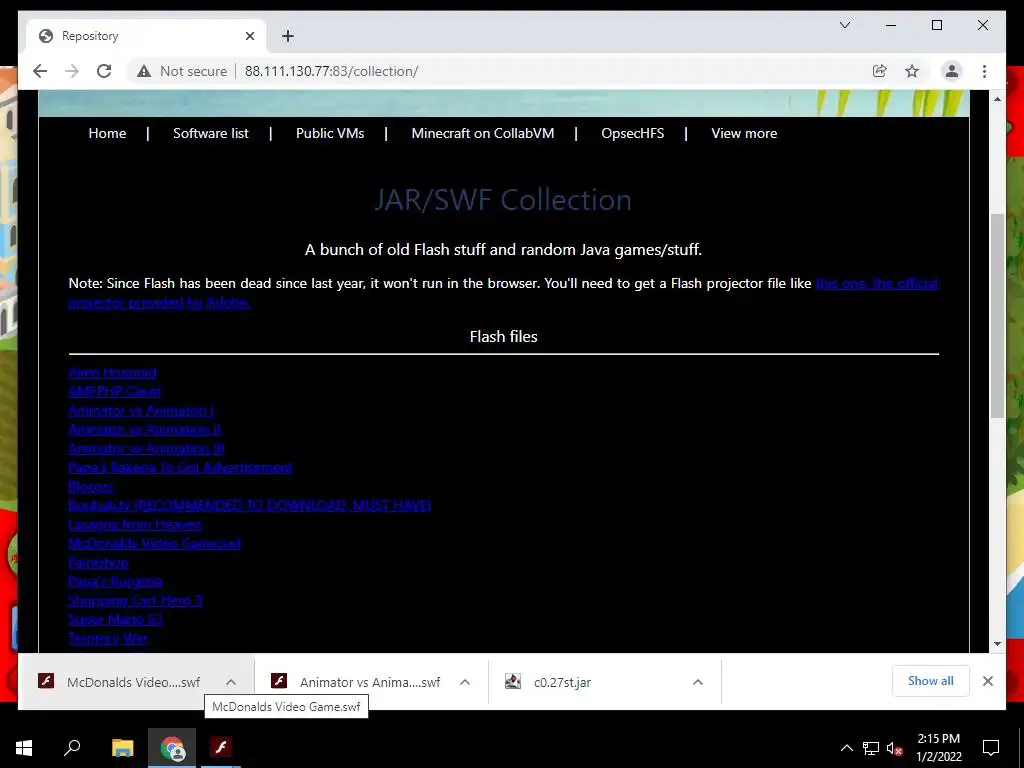Open the notification center icon
Screen dimensions: 1024x768
(x=991, y=748)
